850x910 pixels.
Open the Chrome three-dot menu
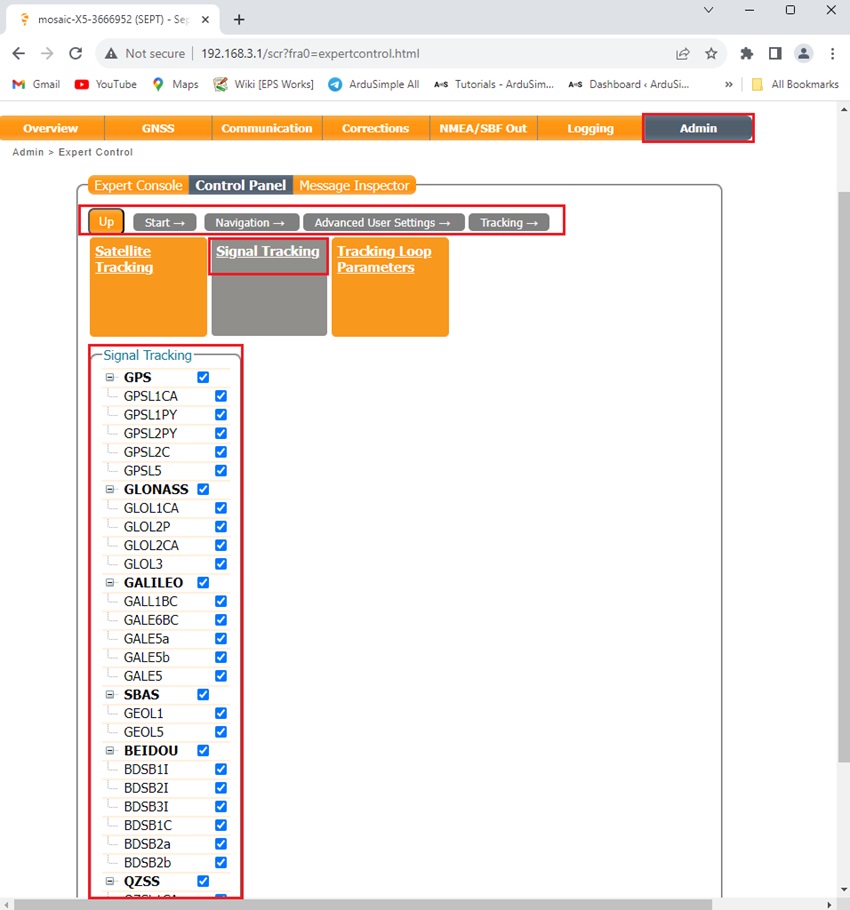pyautogui.click(x=832, y=54)
